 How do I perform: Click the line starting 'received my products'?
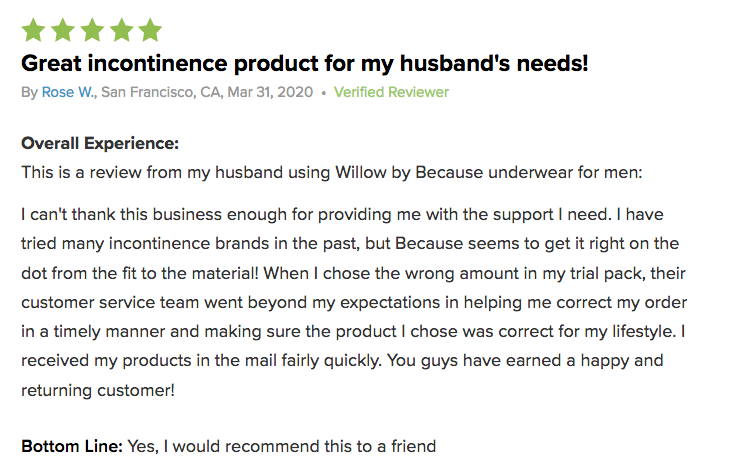click(342, 361)
